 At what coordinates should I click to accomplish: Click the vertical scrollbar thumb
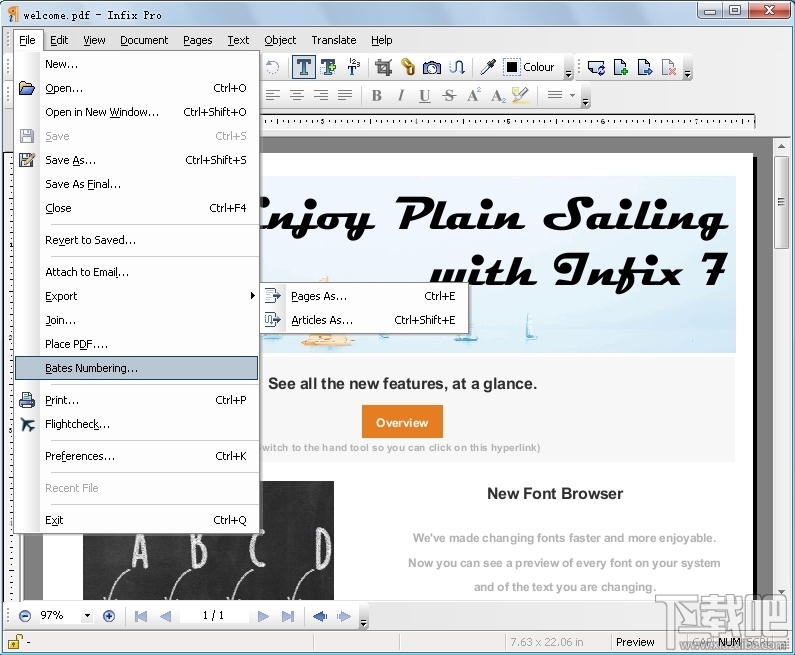pyautogui.click(x=781, y=202)
